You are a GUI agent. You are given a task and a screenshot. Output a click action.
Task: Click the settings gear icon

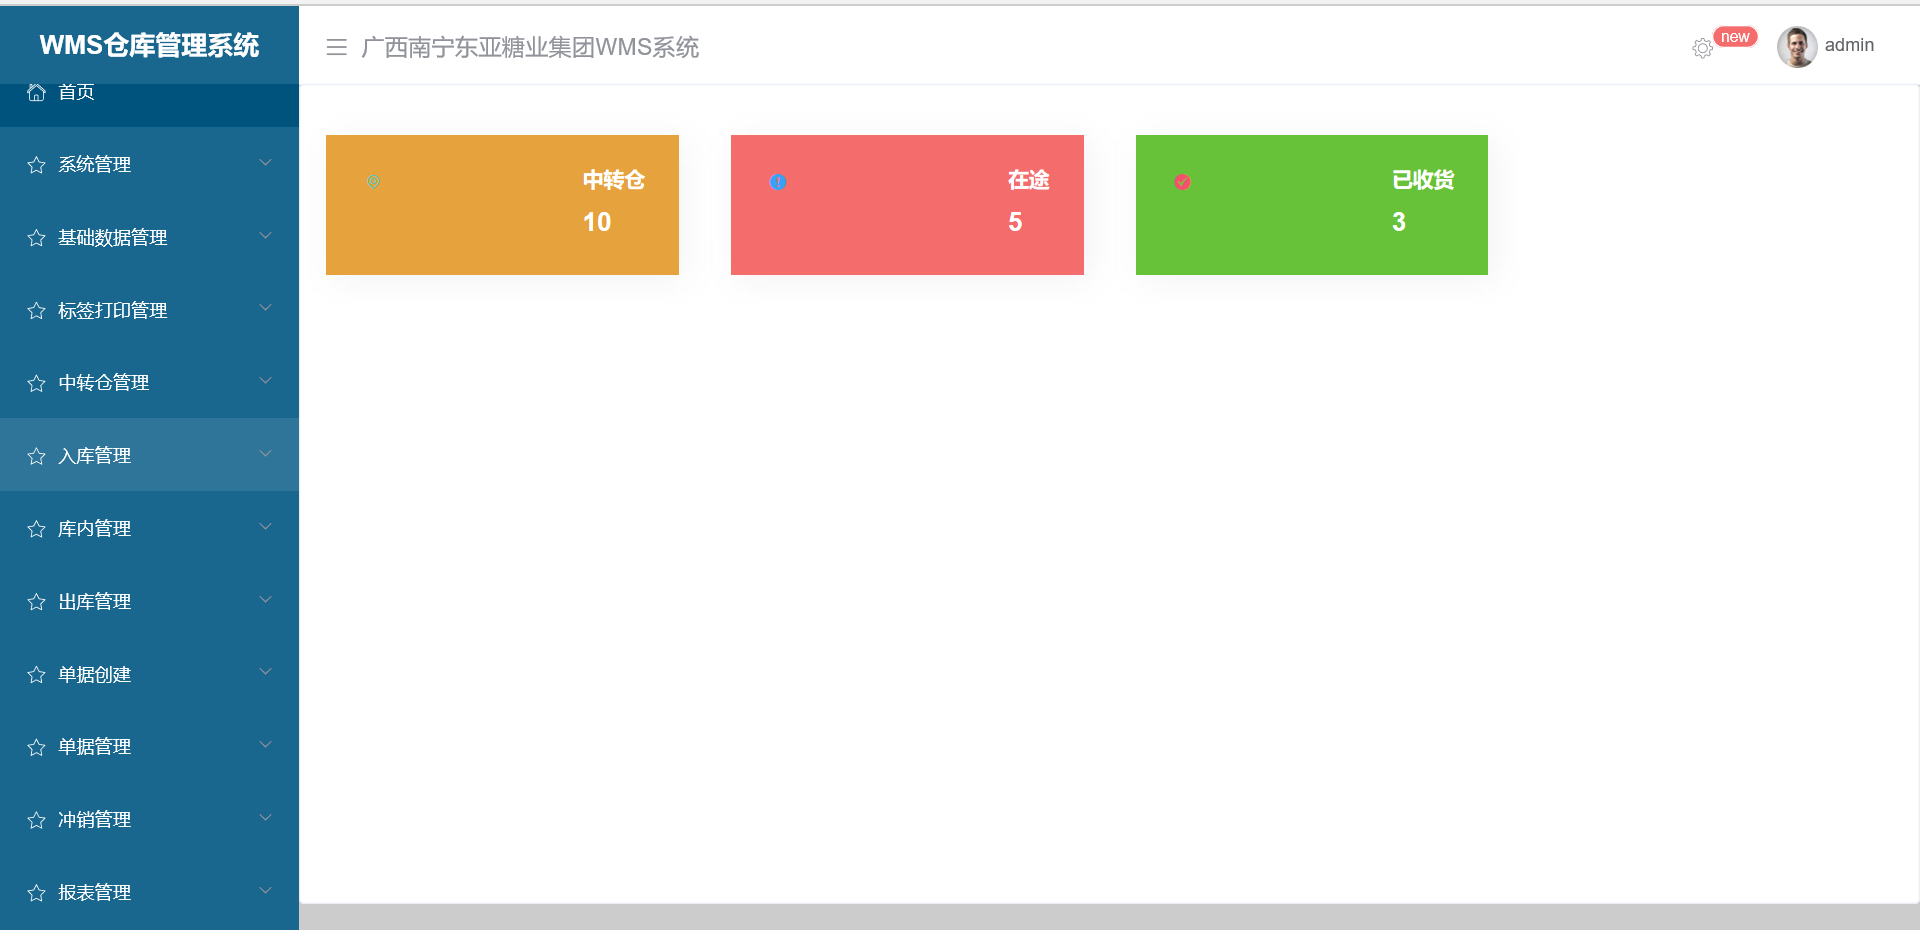tap(1703, 48)
